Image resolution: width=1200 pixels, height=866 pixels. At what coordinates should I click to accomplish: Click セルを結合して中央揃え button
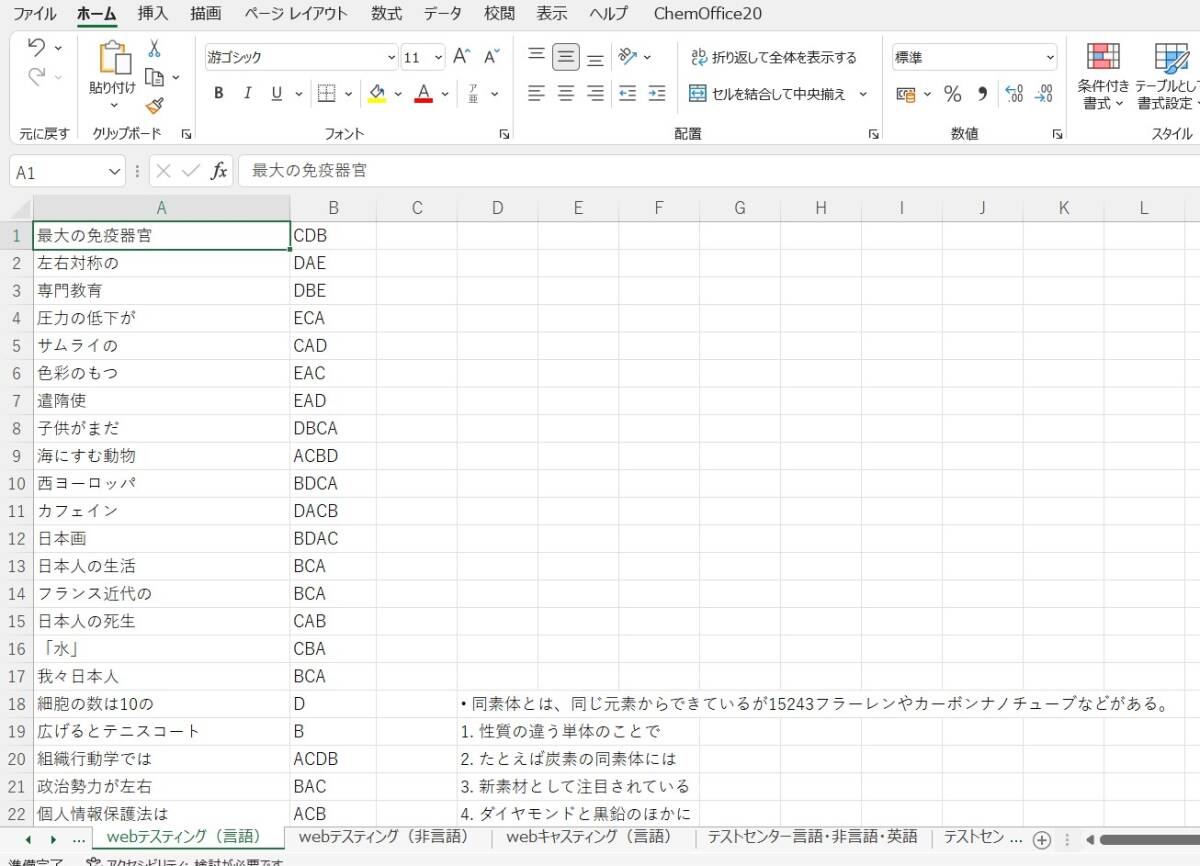pyautogui.click(x=768, y=94)
